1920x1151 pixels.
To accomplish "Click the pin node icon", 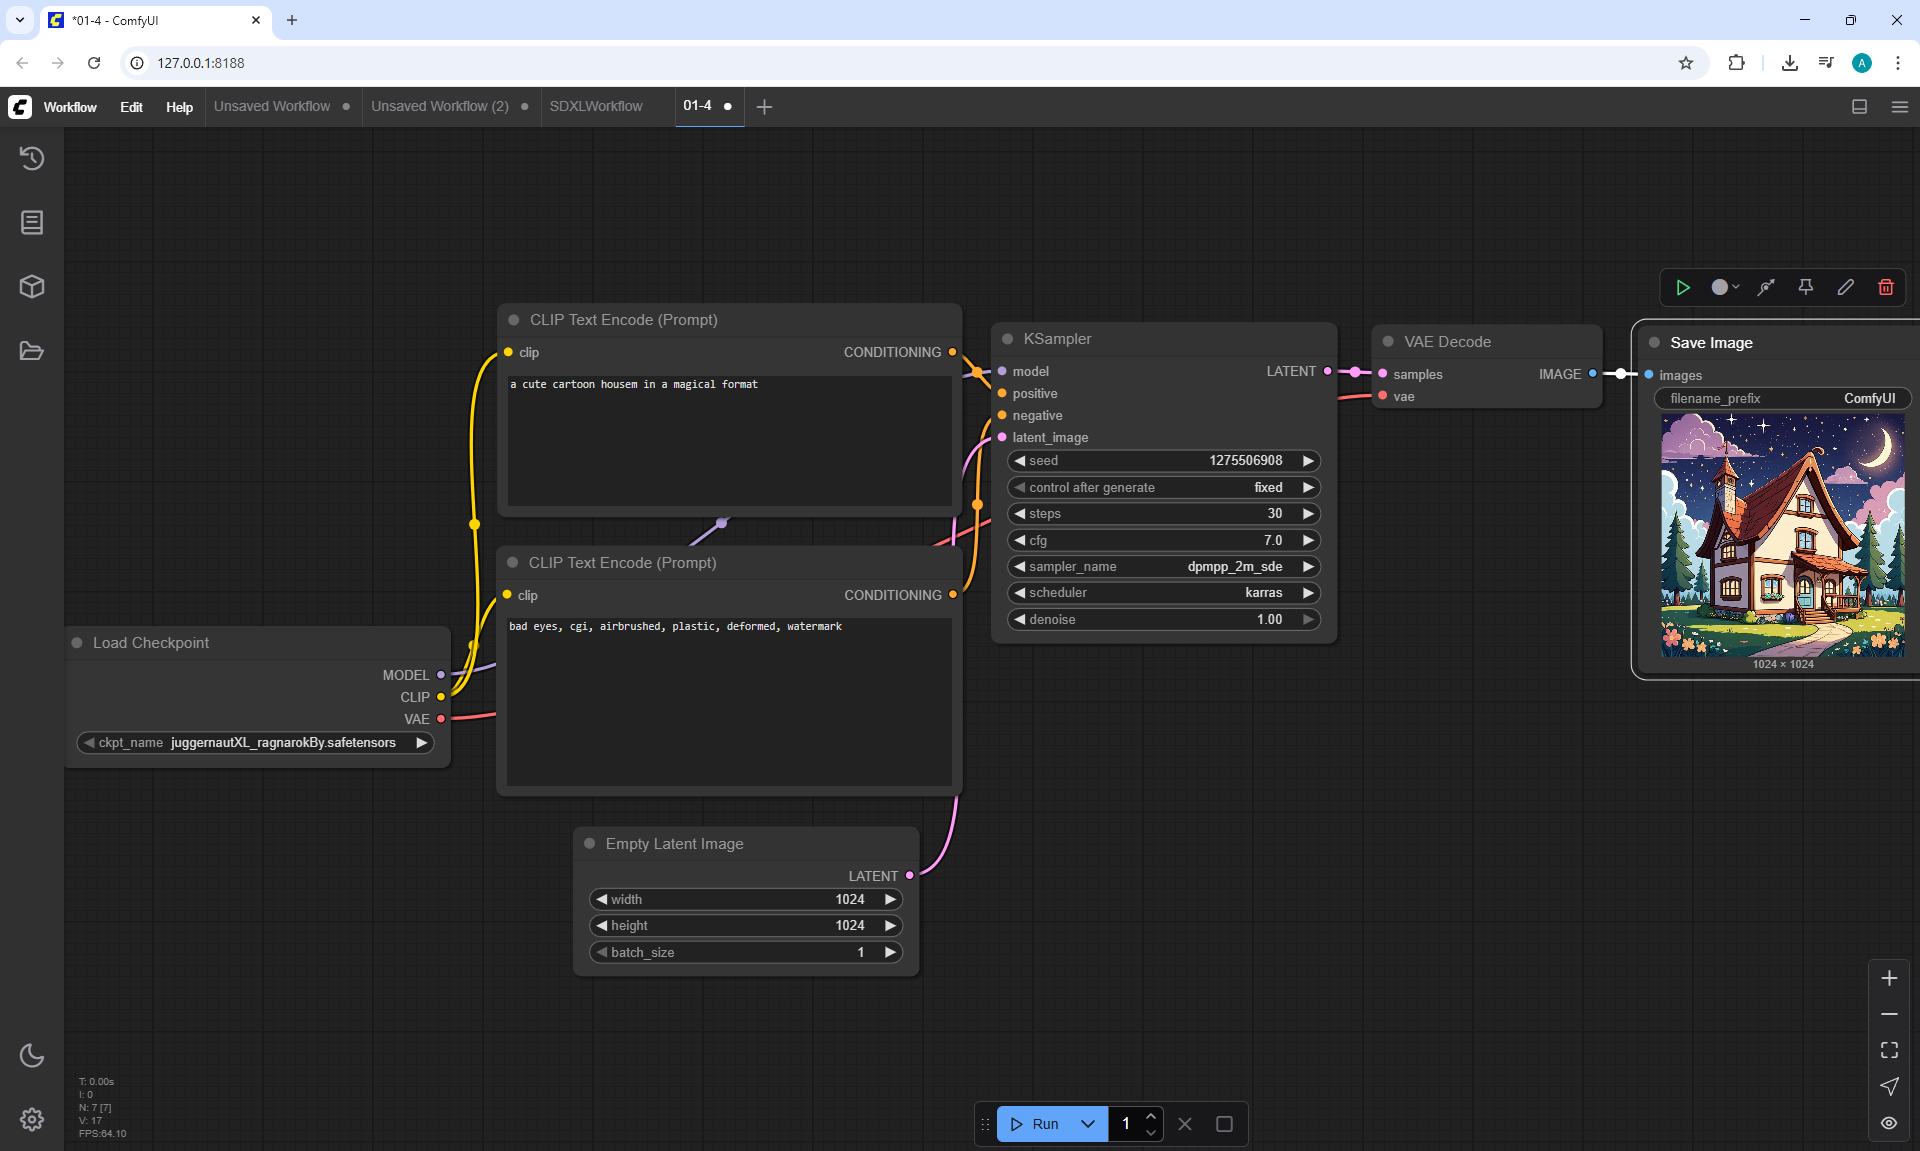I will click(x=1805, y=287).
